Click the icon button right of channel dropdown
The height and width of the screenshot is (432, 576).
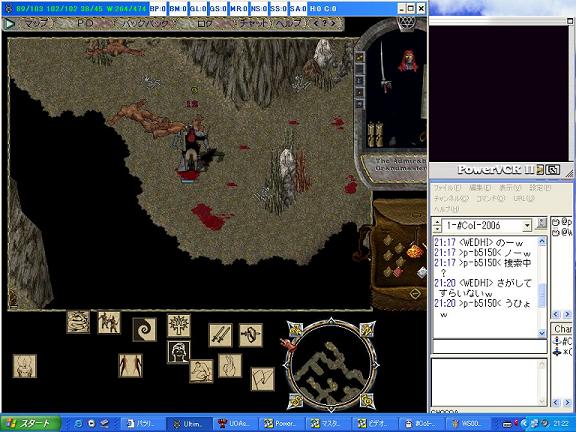541,224
